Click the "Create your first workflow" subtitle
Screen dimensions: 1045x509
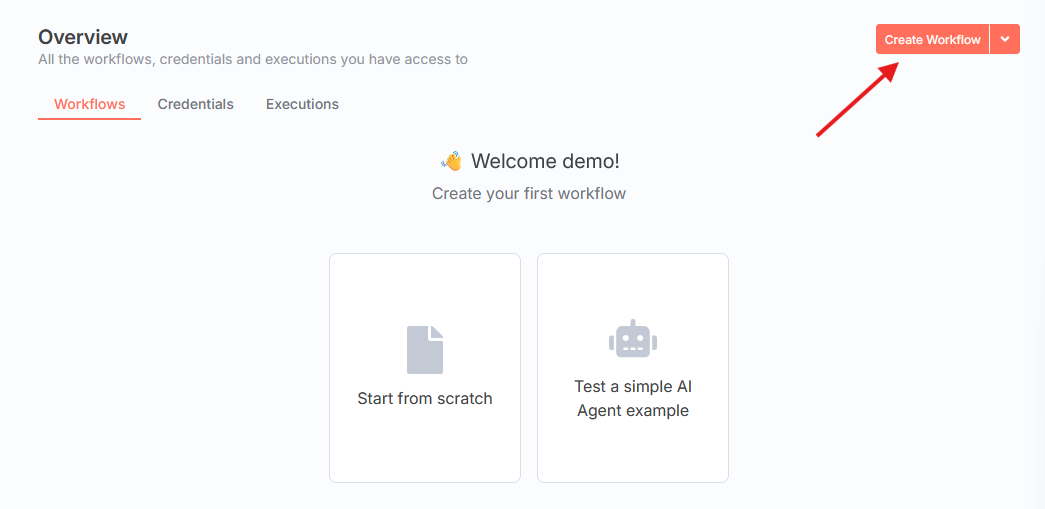[529, 193]
